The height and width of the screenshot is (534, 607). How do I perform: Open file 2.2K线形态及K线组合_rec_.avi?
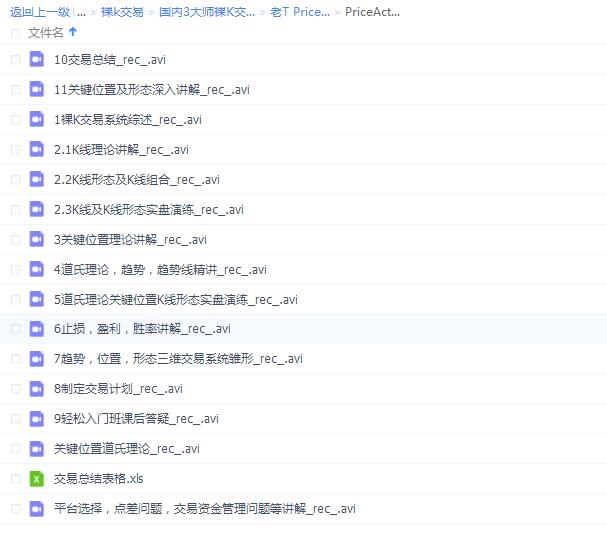pos(137,180)
